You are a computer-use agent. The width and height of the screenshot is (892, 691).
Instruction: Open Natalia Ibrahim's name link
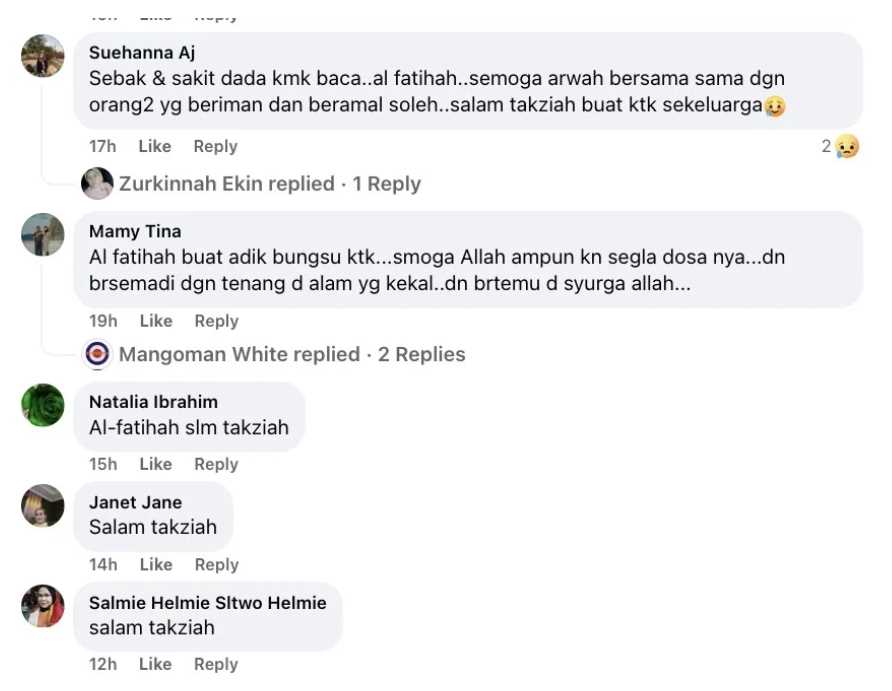click(154, 402)
